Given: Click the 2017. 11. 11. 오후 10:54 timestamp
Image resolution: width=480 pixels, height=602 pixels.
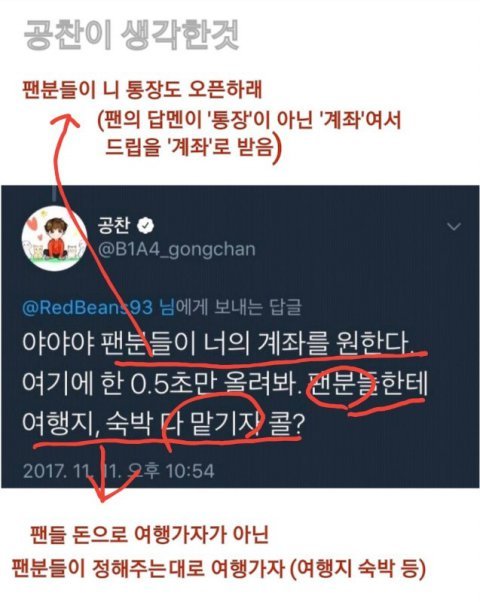Looking at the screenshot, I should 119,471.
